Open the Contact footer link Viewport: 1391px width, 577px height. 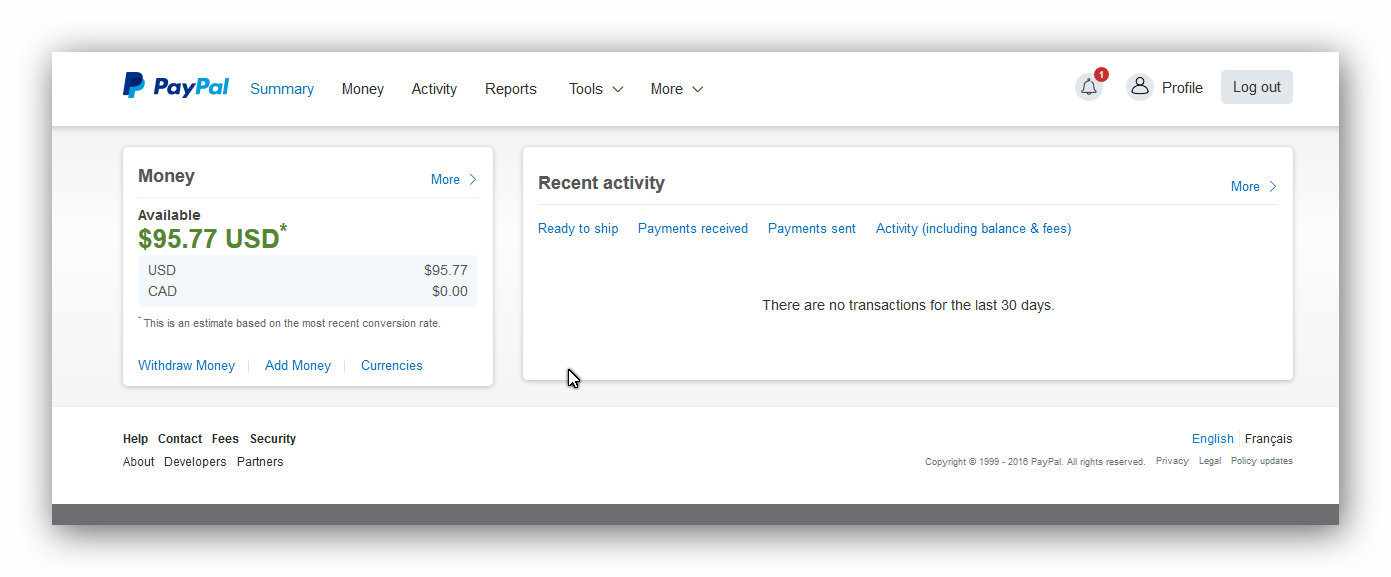coord(180,439)
